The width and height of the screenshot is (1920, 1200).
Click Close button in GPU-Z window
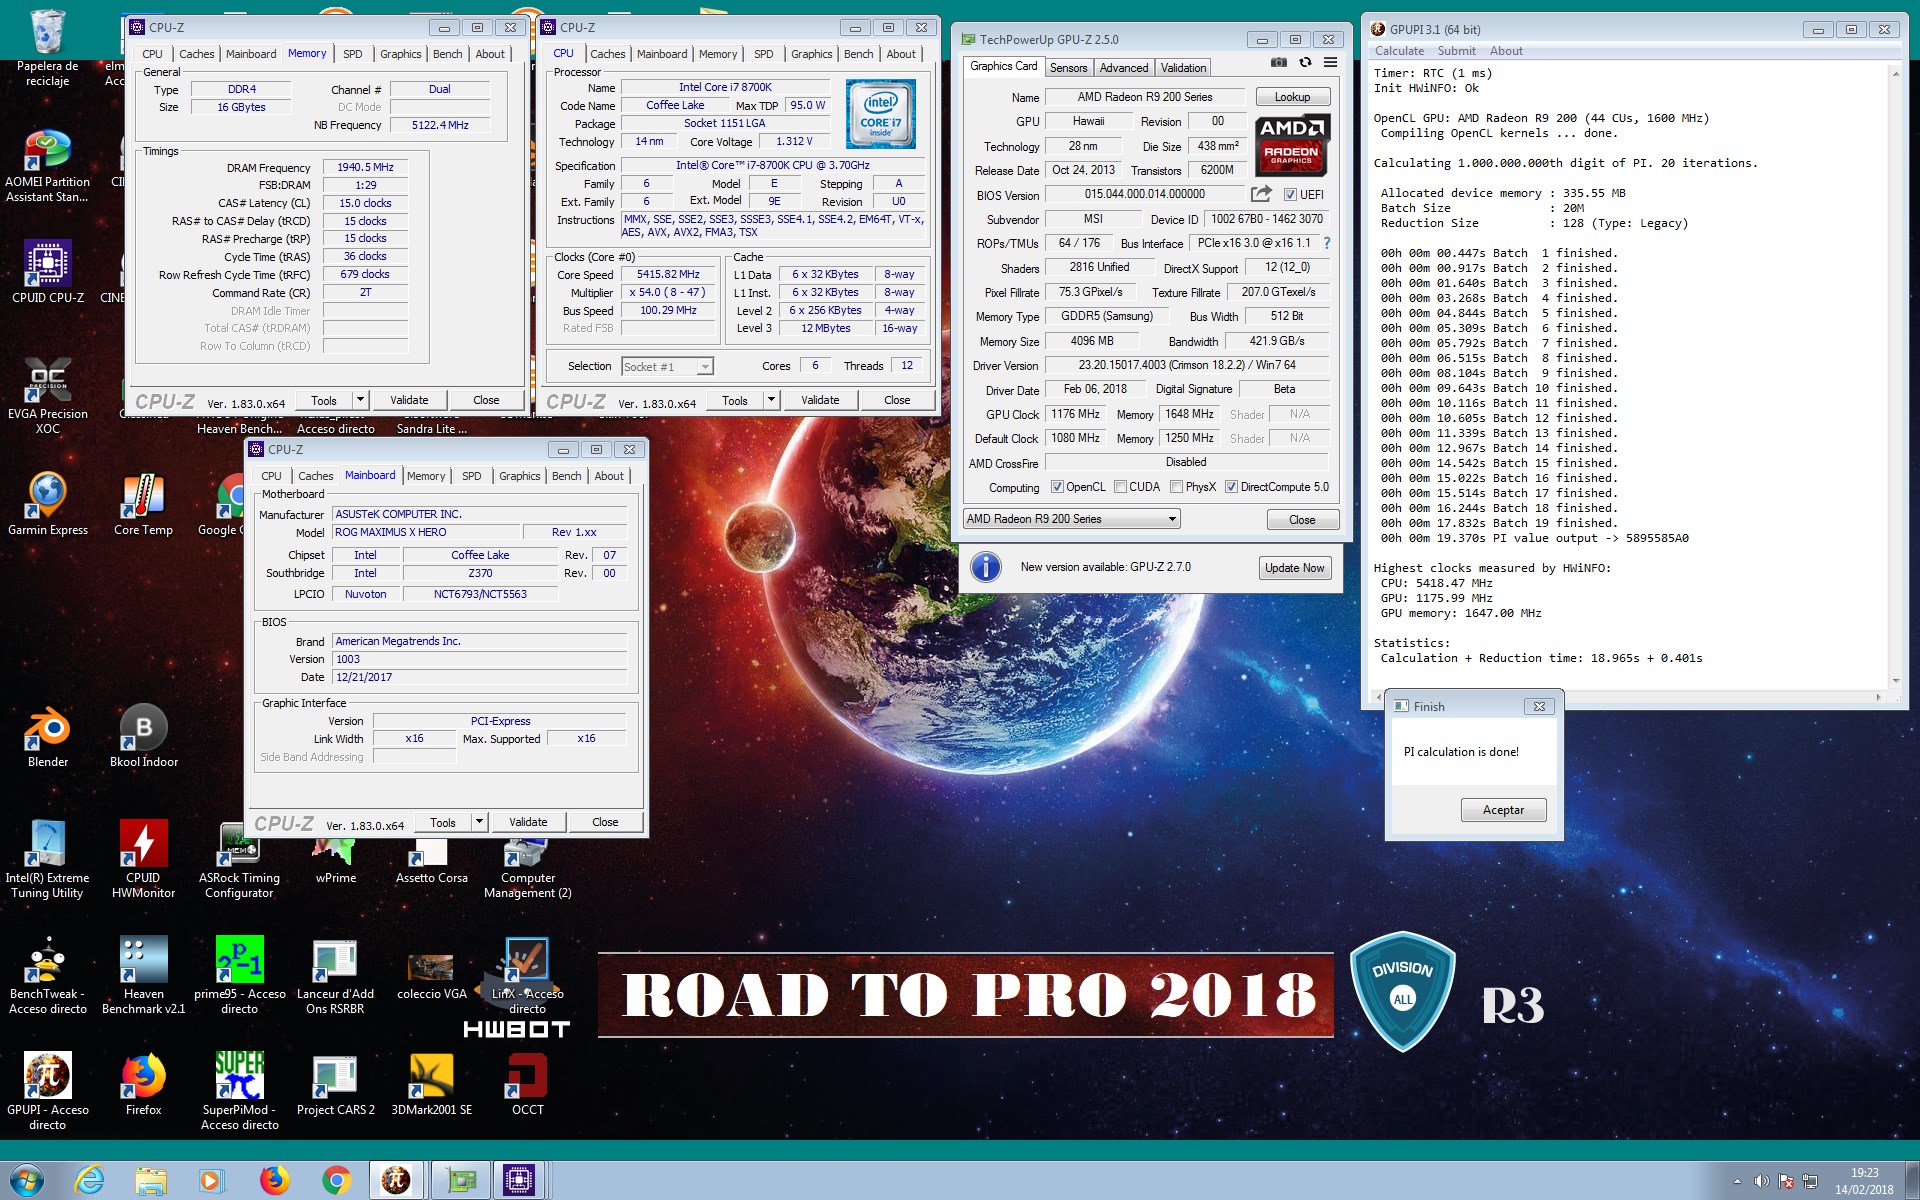coord(1302,520)
